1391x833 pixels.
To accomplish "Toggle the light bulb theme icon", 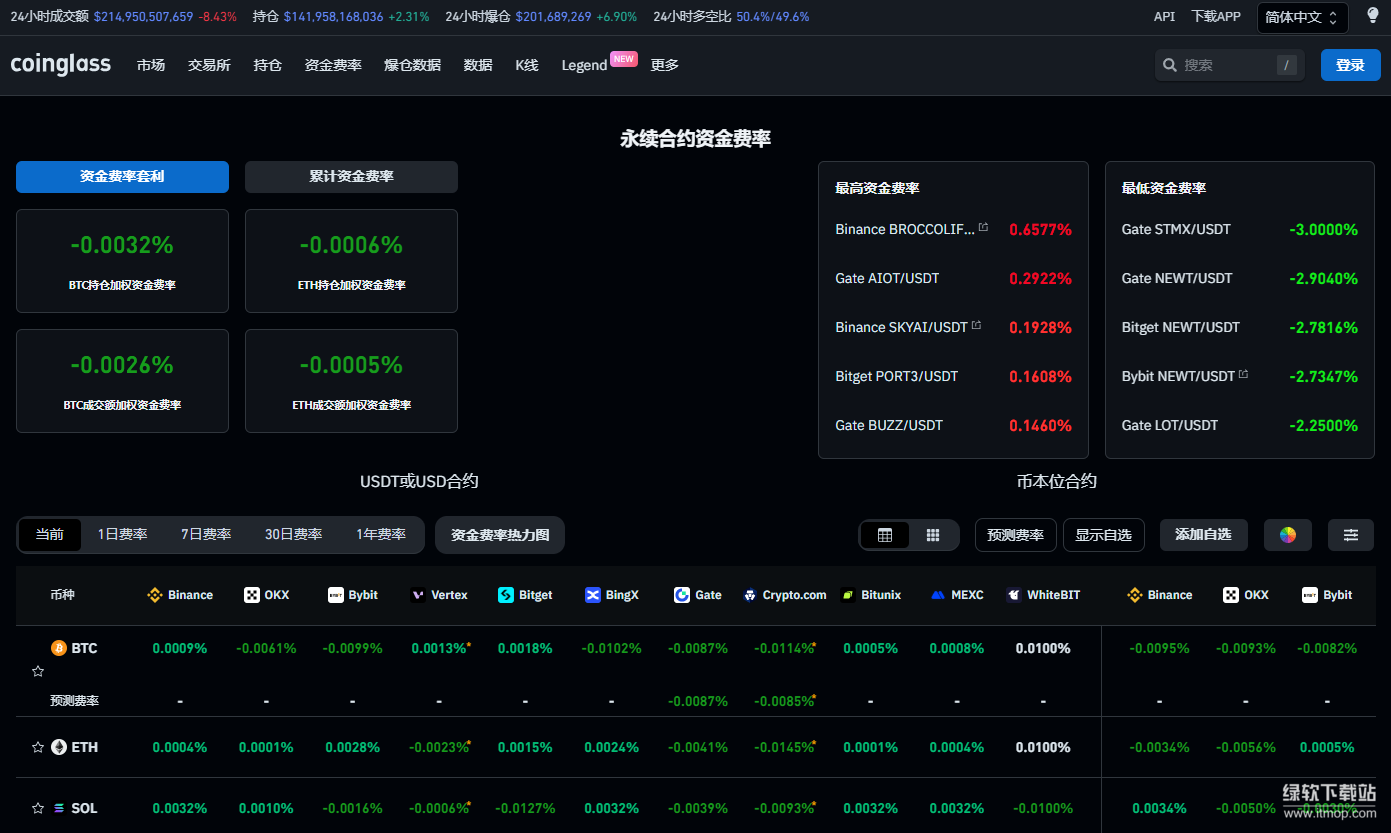I will (1373, 16).
